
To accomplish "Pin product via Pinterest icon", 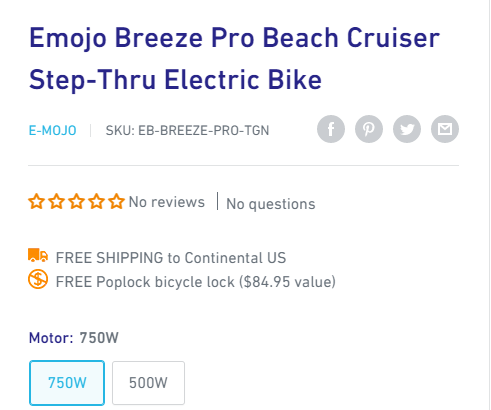I will 369,129.
